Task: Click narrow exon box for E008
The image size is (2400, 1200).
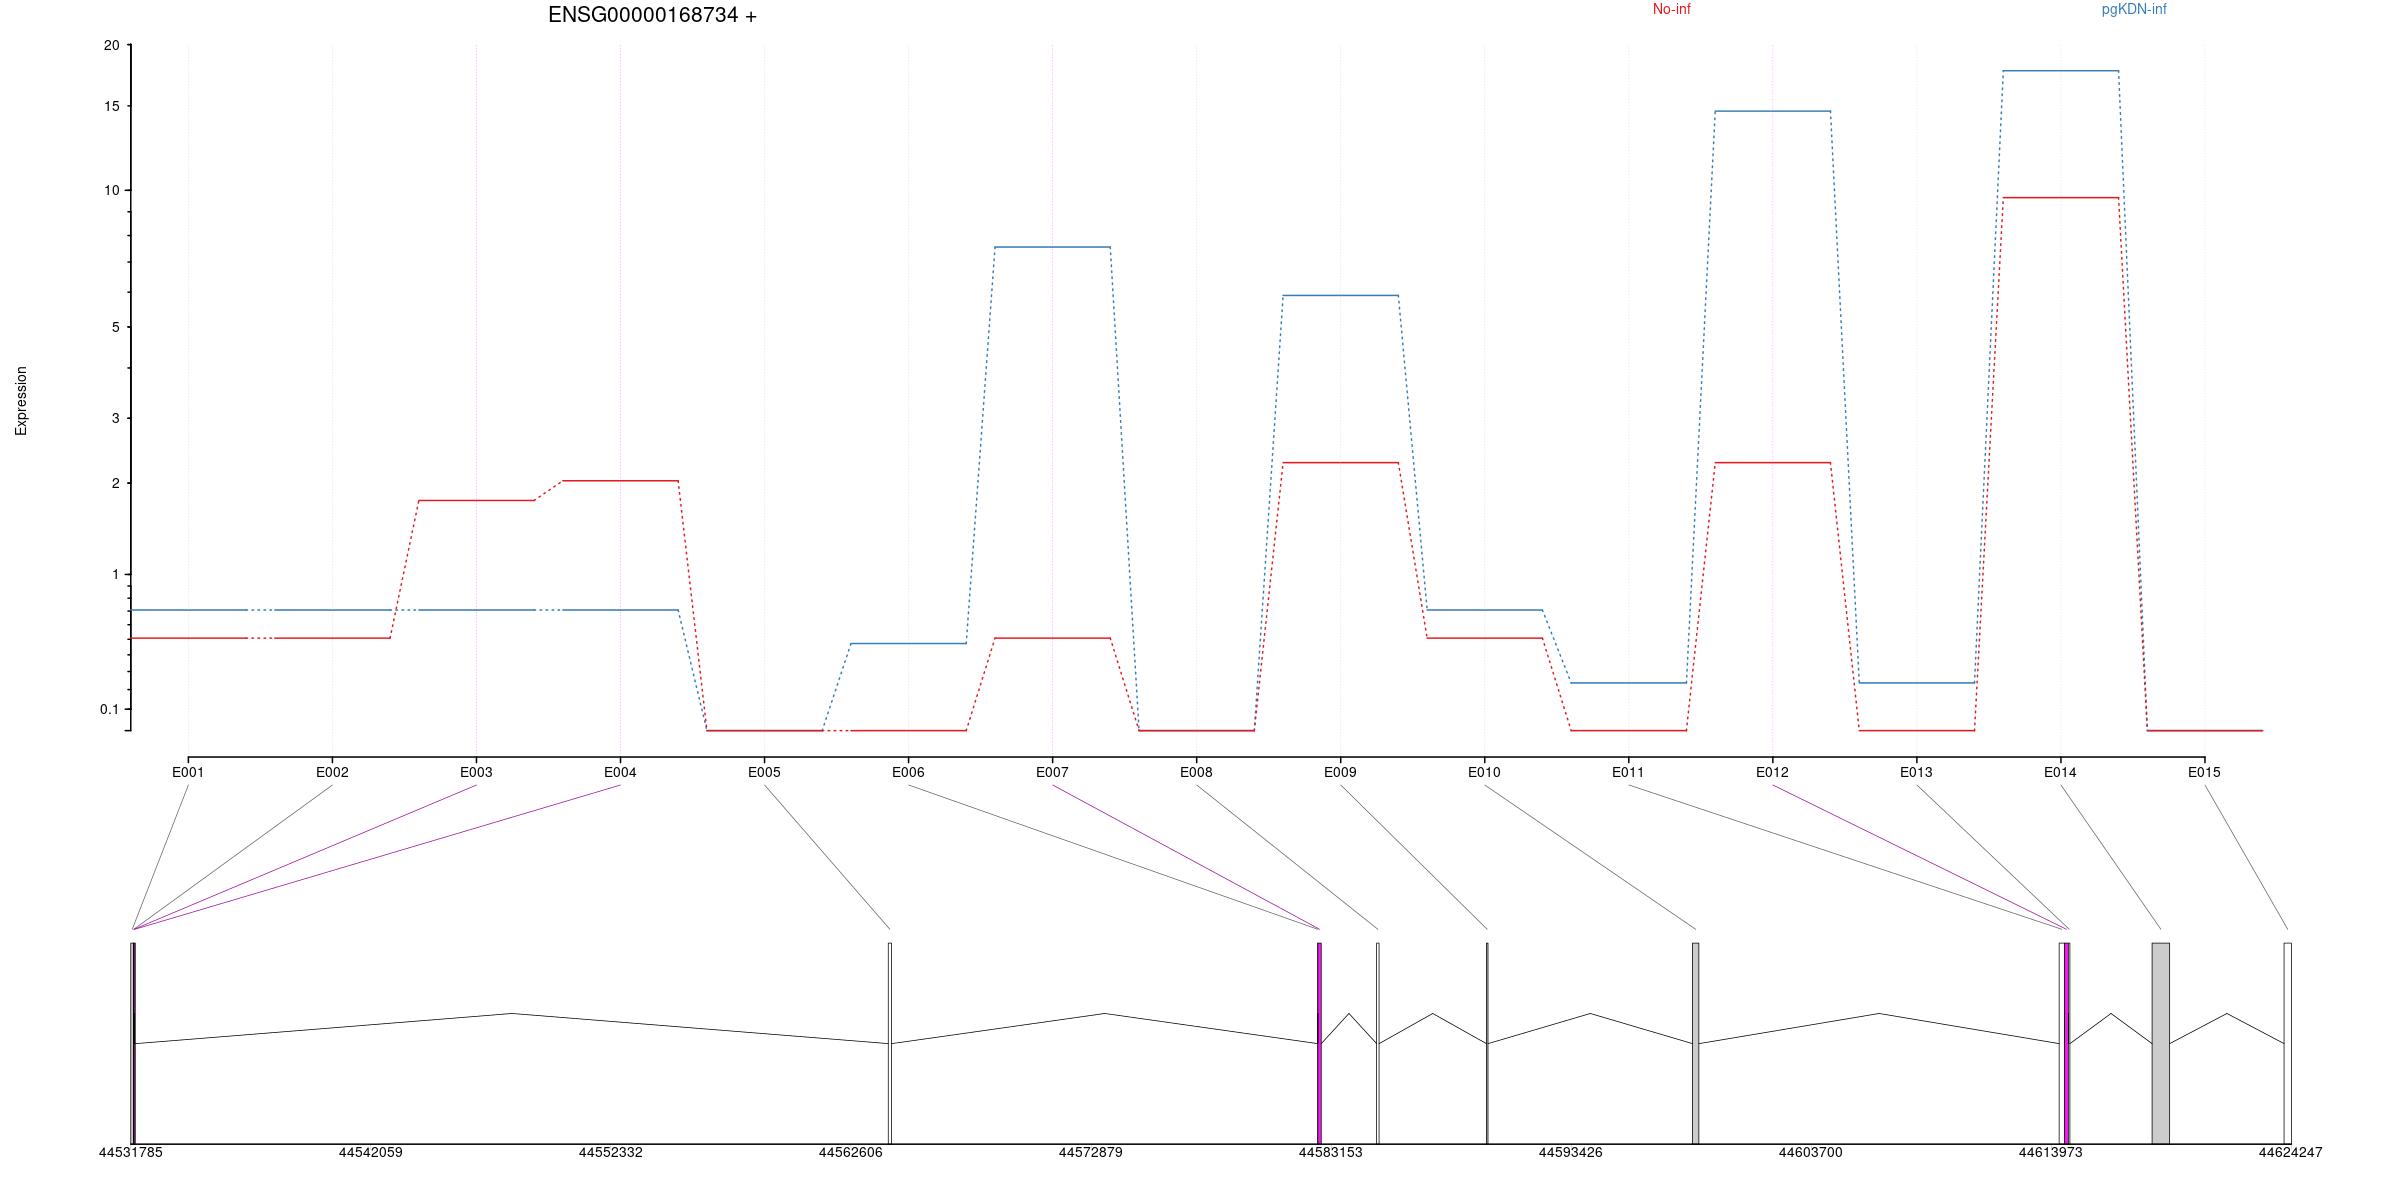Action: point(1378,1043)
